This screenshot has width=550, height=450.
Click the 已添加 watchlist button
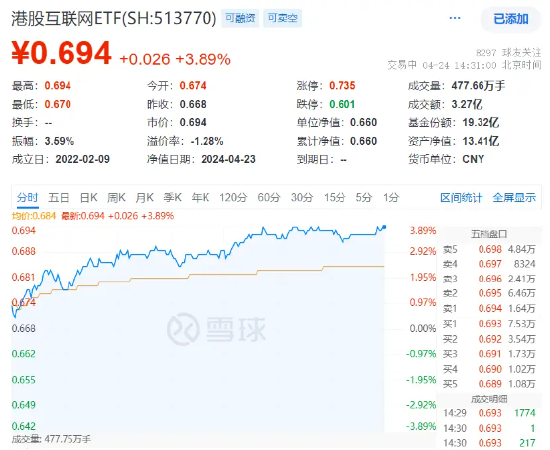click(511, 19)
